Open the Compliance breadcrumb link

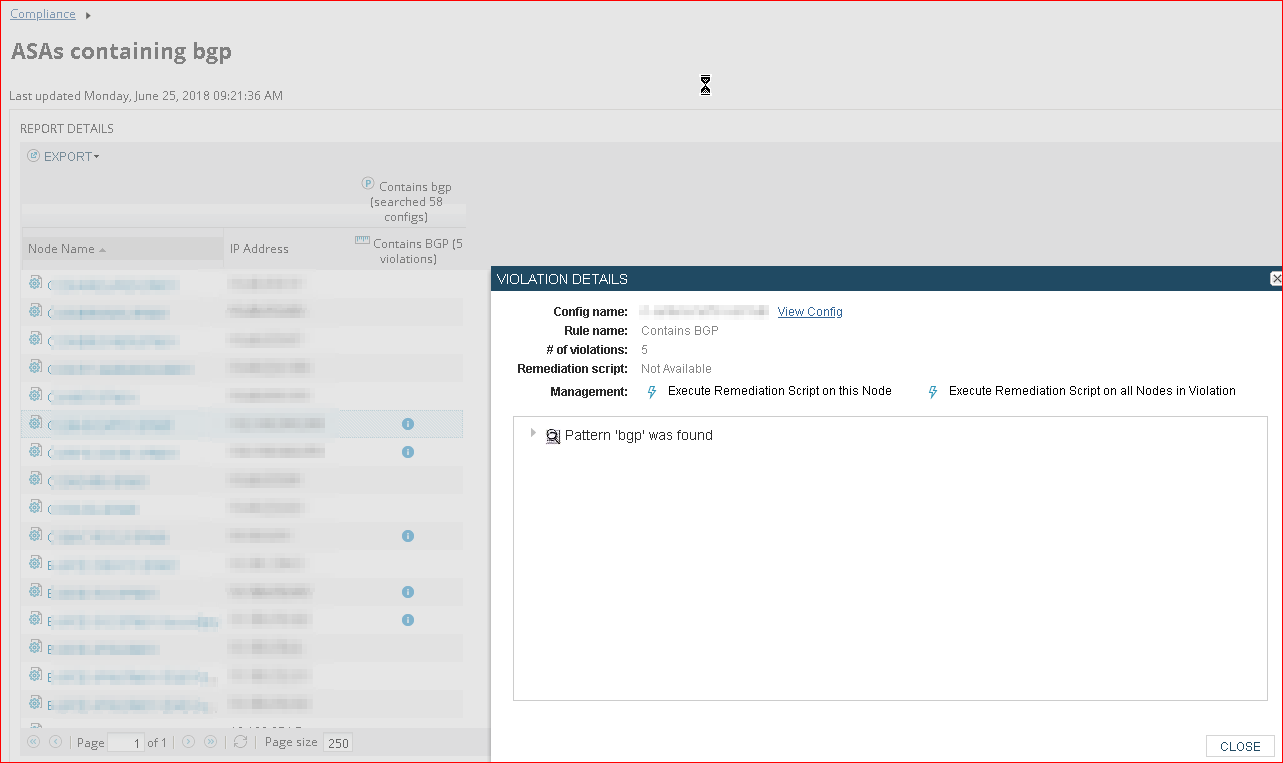[43, 14]
